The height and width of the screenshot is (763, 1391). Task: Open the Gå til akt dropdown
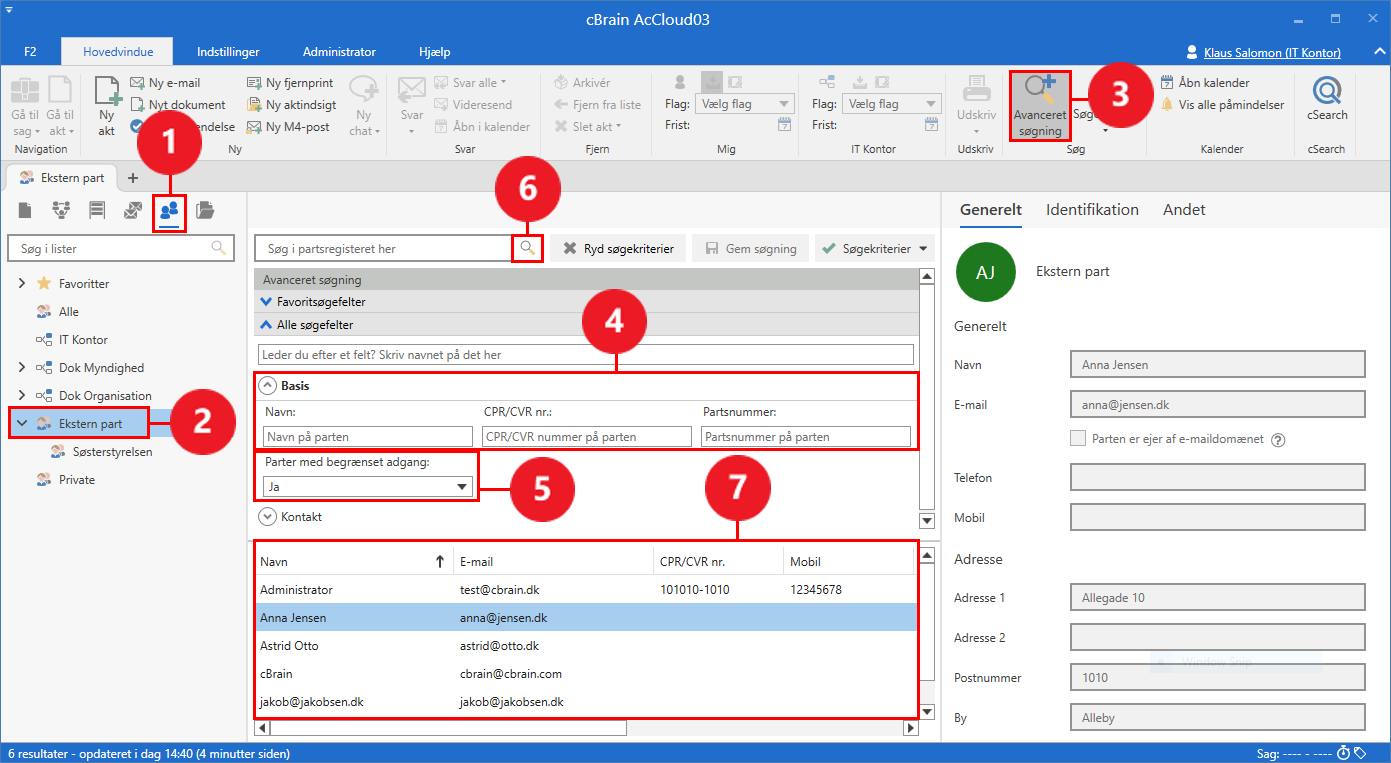60,131
